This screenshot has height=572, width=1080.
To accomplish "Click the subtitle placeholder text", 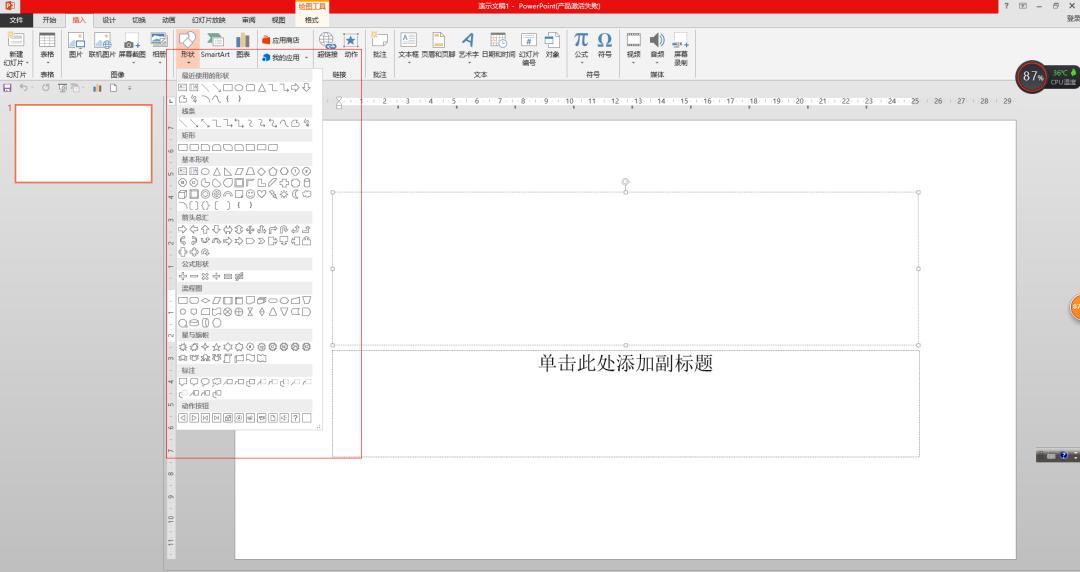I will 625,364.
